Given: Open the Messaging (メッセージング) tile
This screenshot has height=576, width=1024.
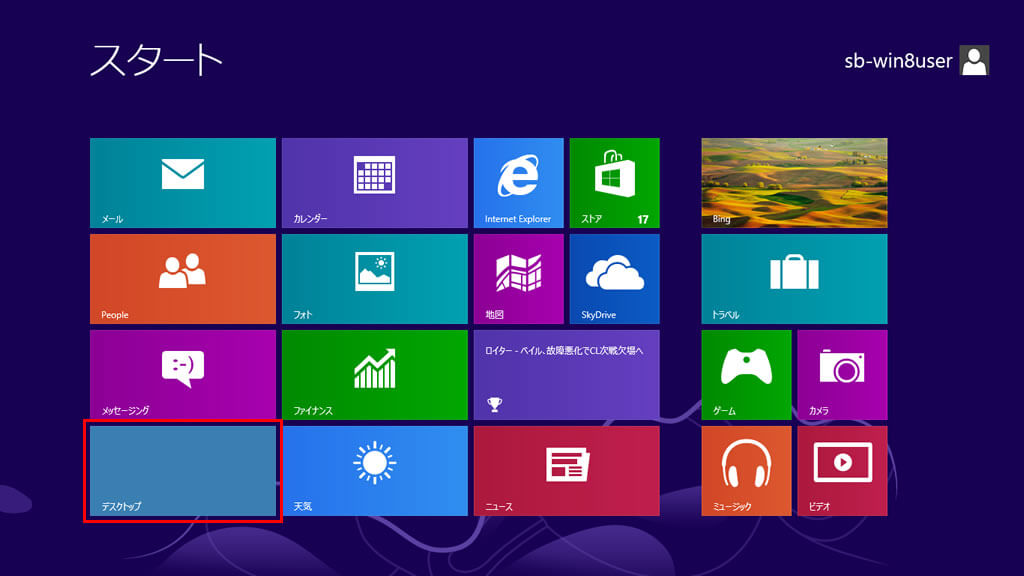Looking at the screenshot, I should (x=182, y=374).
